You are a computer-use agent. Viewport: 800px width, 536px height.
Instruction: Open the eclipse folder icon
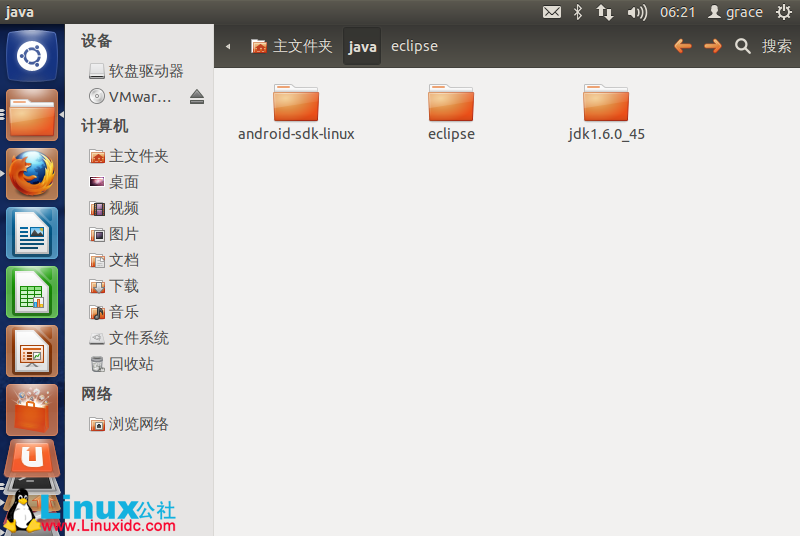point(451,104)
